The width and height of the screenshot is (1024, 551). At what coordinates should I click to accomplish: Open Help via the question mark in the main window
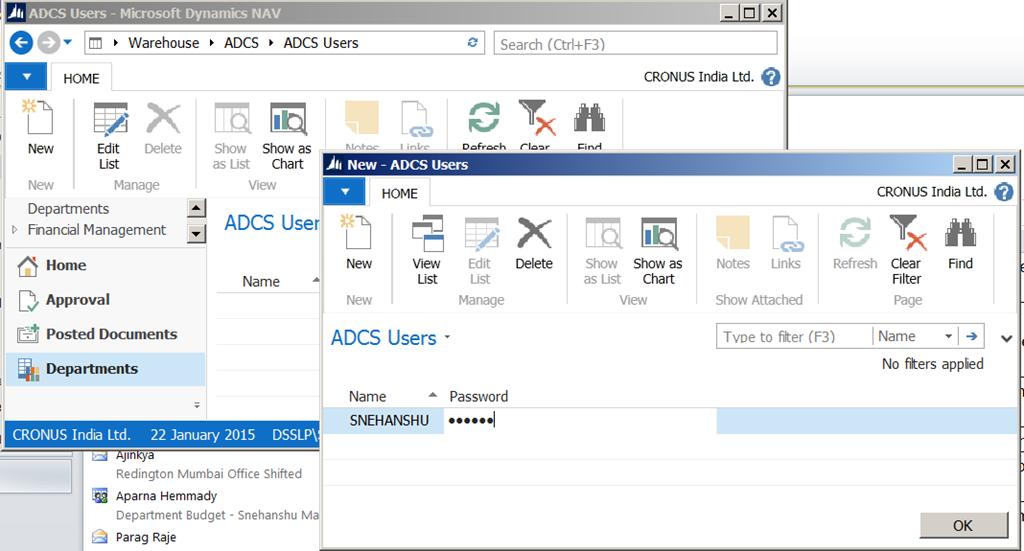coord(771,77)
